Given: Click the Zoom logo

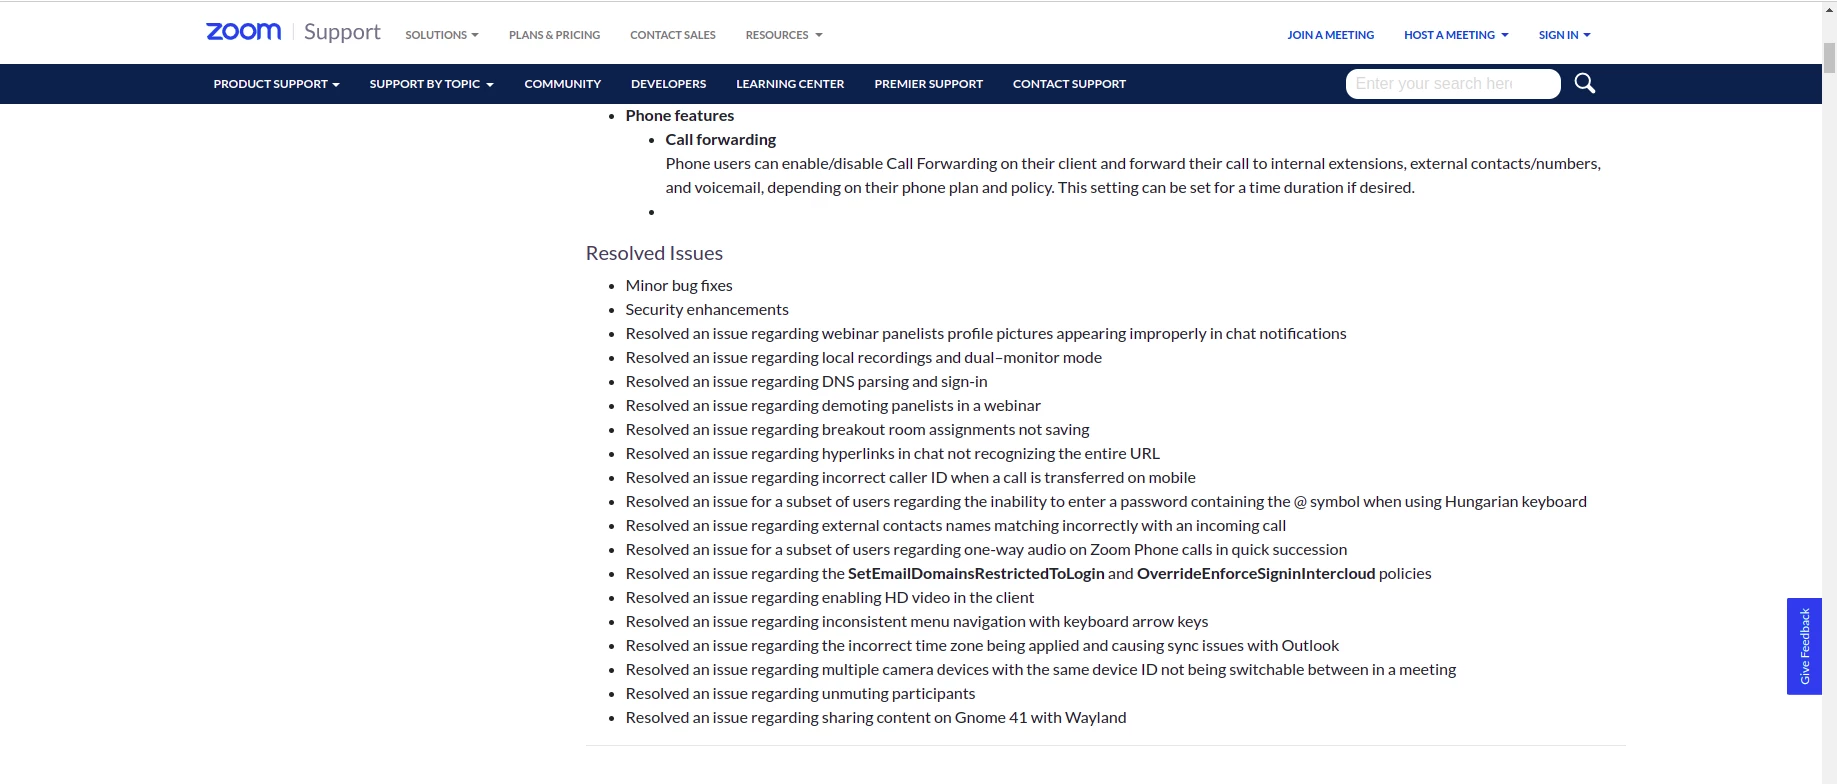Looking at the screenshot, I should [244, 32].
